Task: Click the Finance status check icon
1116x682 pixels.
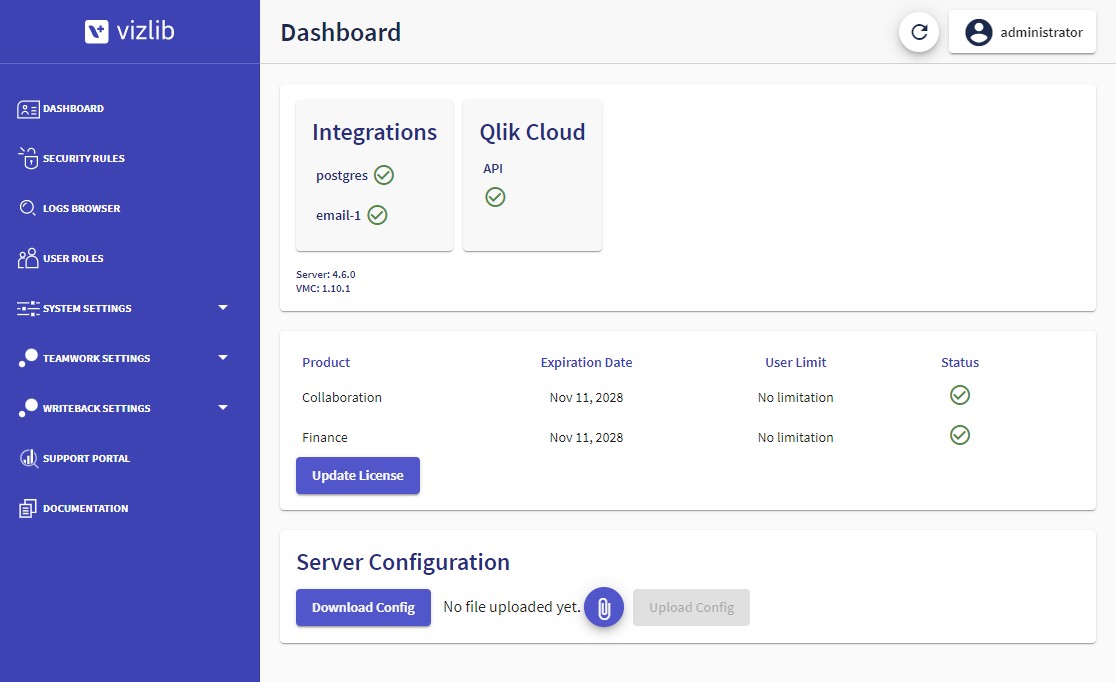Action: click(959, 435)
